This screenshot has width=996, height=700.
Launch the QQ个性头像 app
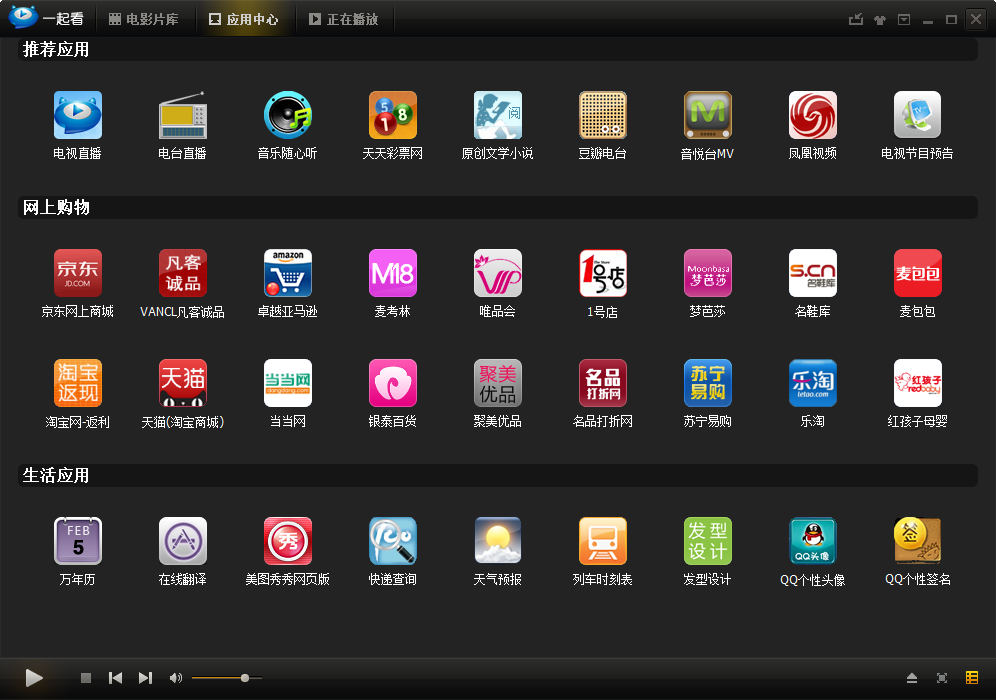[x=812, y=541]
